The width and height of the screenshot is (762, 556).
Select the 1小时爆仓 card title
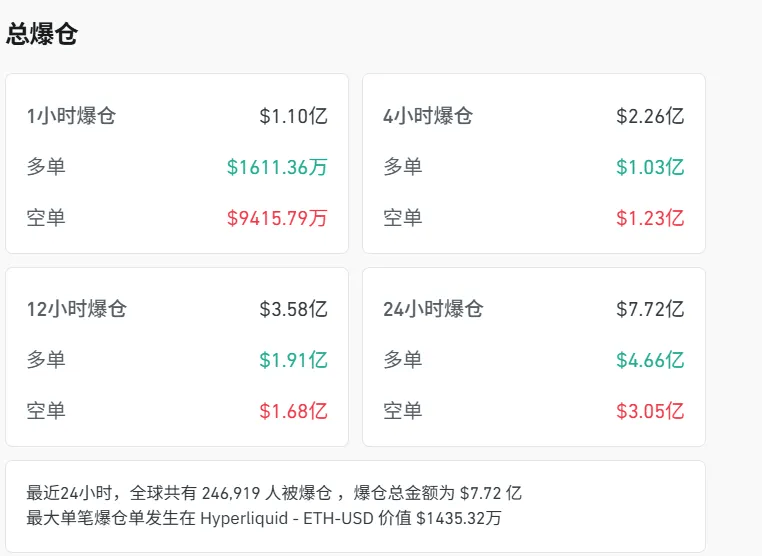[71, 116]
